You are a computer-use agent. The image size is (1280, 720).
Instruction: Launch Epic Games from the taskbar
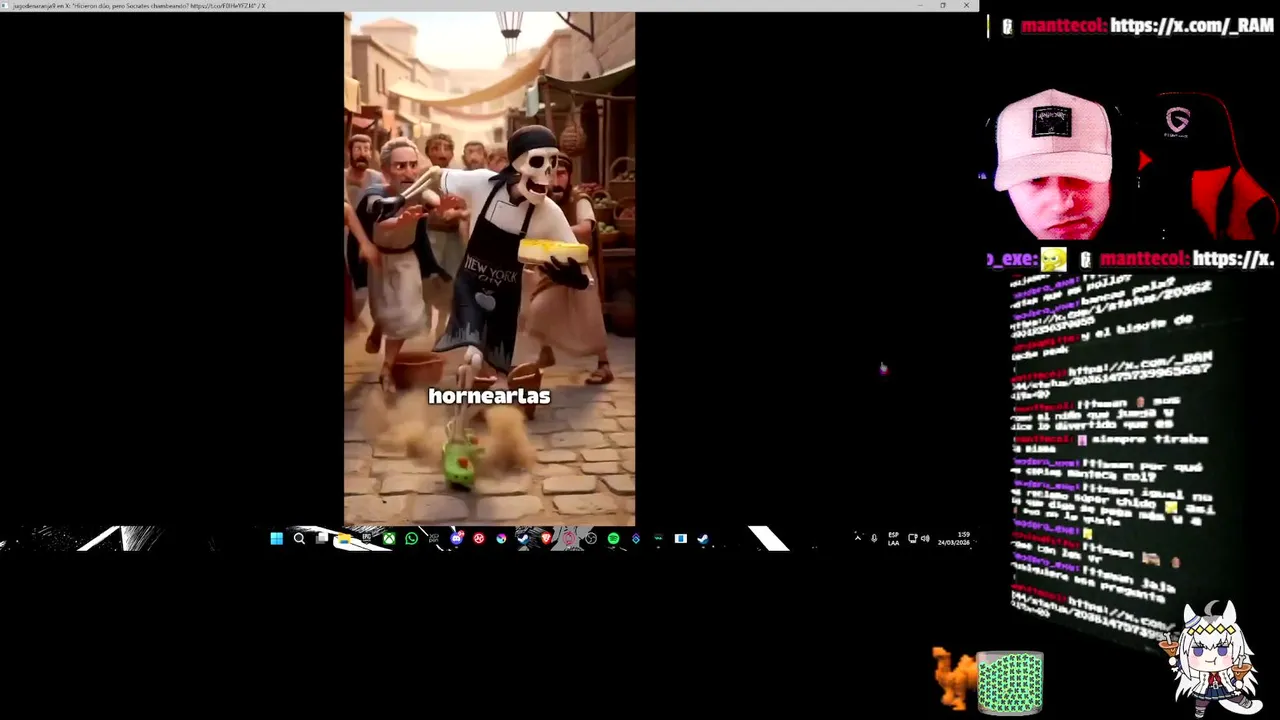coord(367,539)
